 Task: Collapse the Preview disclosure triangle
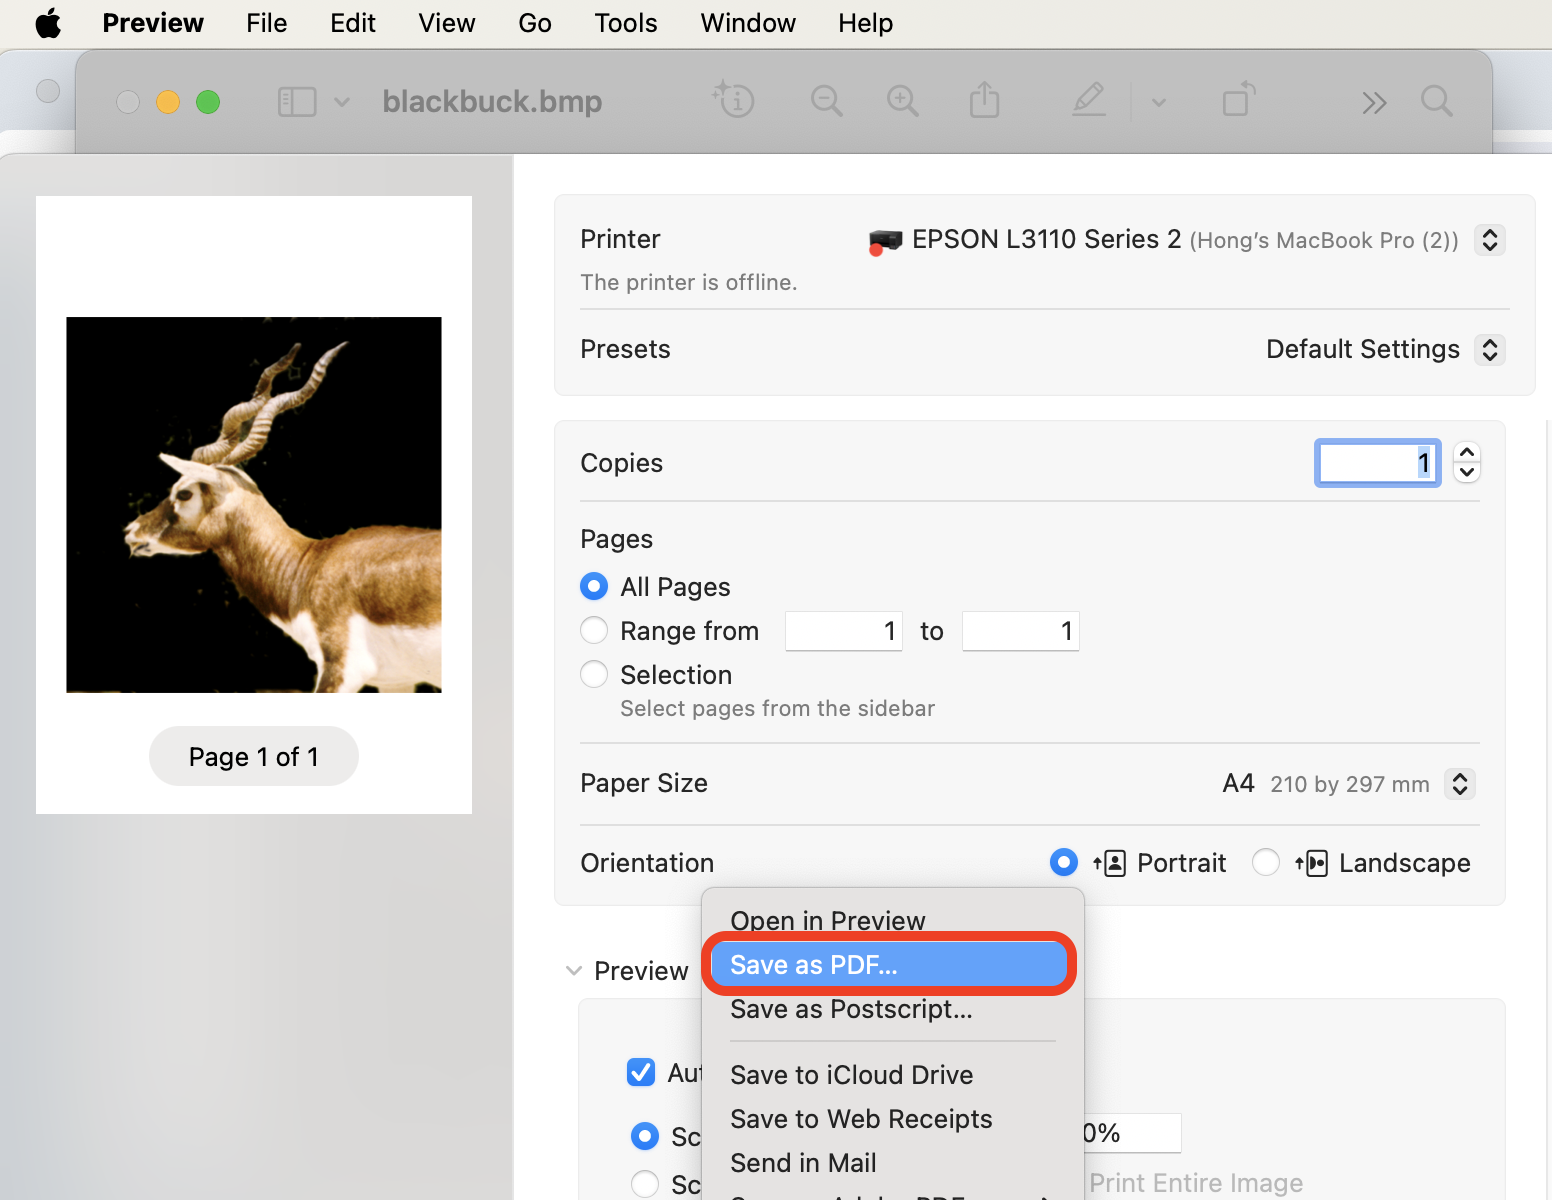coord(574,970)
